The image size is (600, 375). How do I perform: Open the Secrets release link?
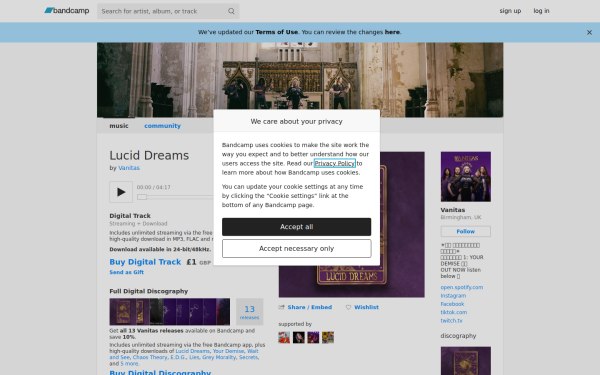tap(248, 357)
